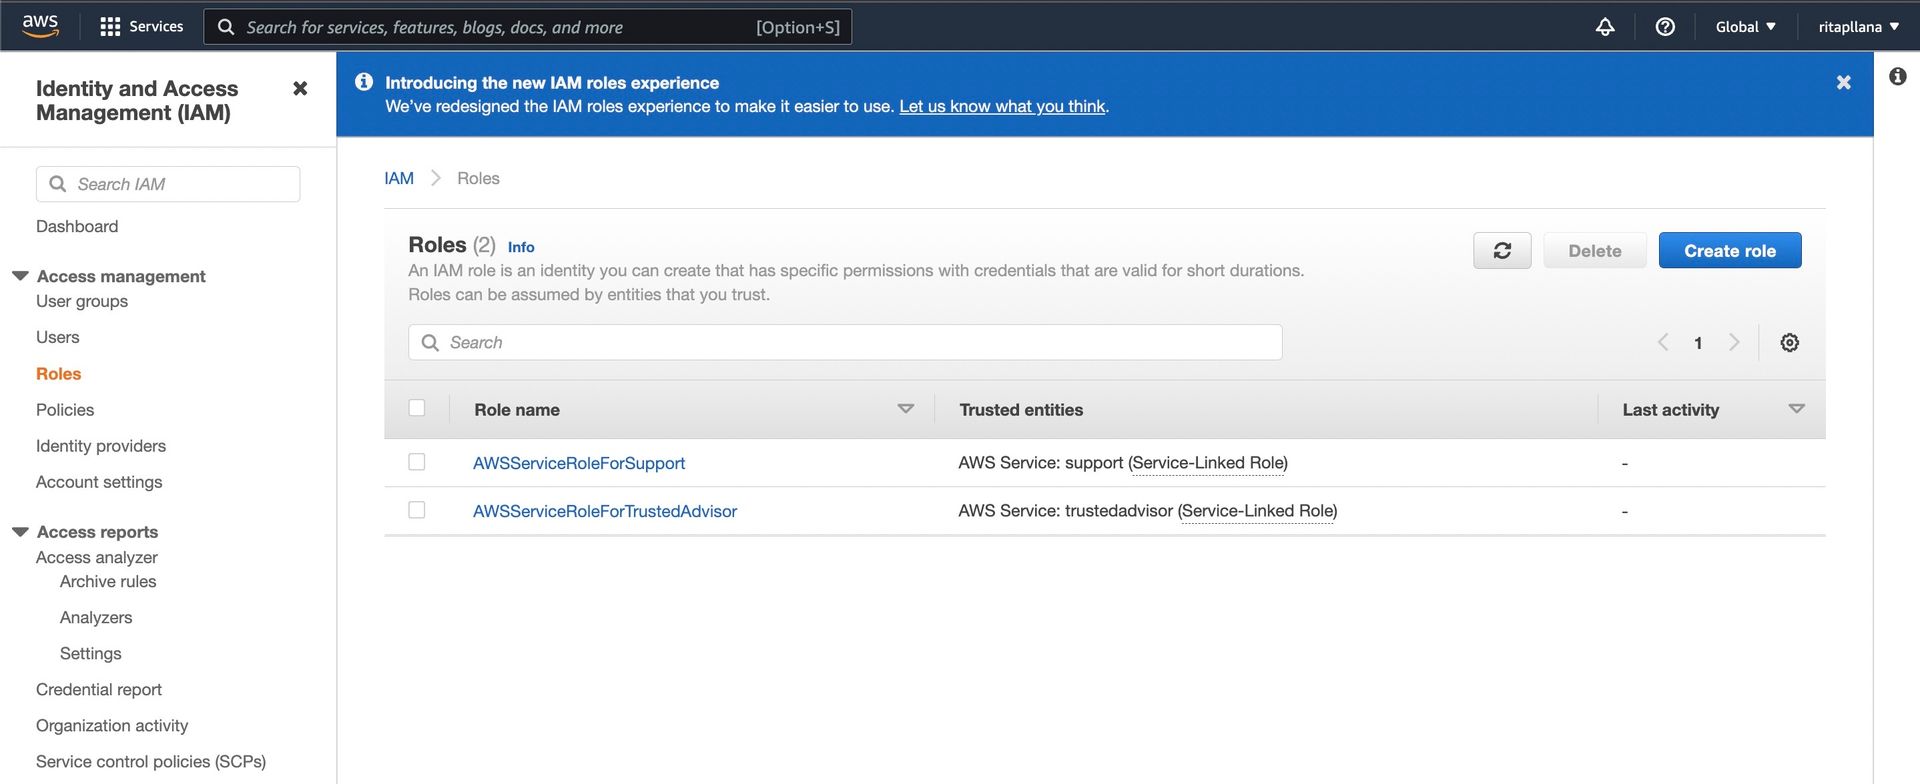The width and height of the screenshot is (1920, 784).
Task: Click the Roles Info link
Action: [521, 247]
